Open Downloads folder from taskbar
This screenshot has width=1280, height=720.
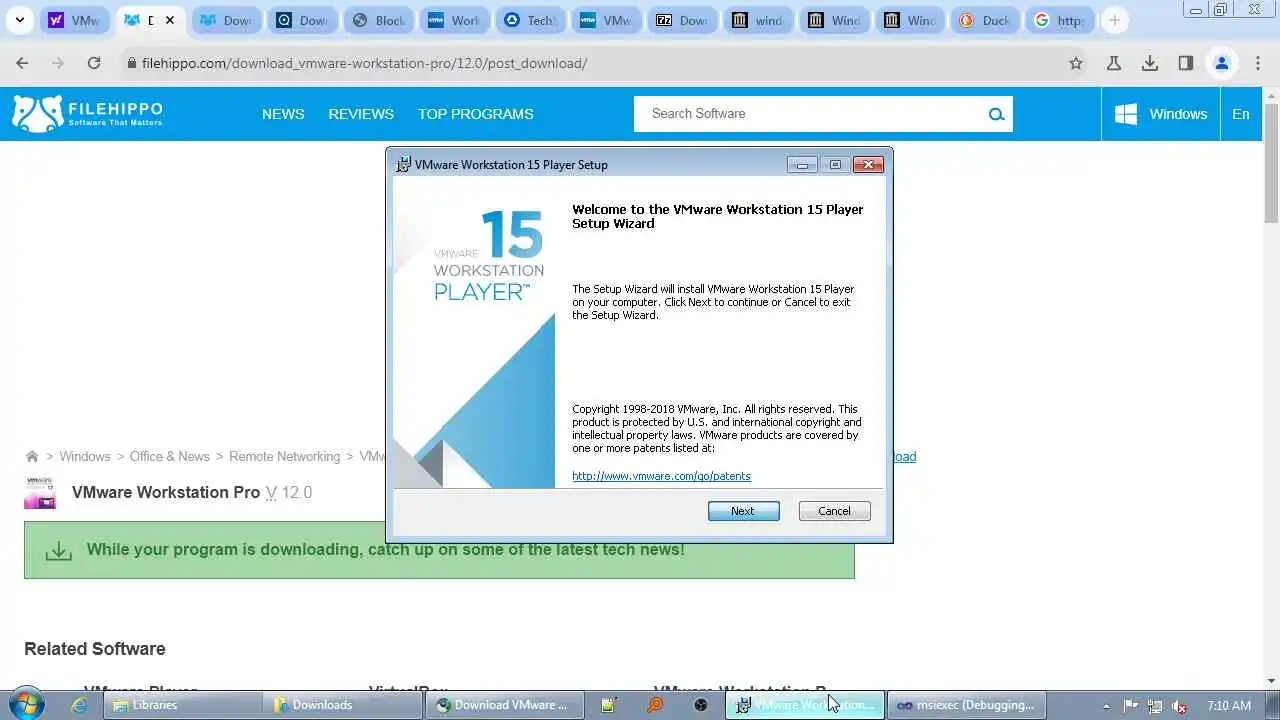point(345,705)
